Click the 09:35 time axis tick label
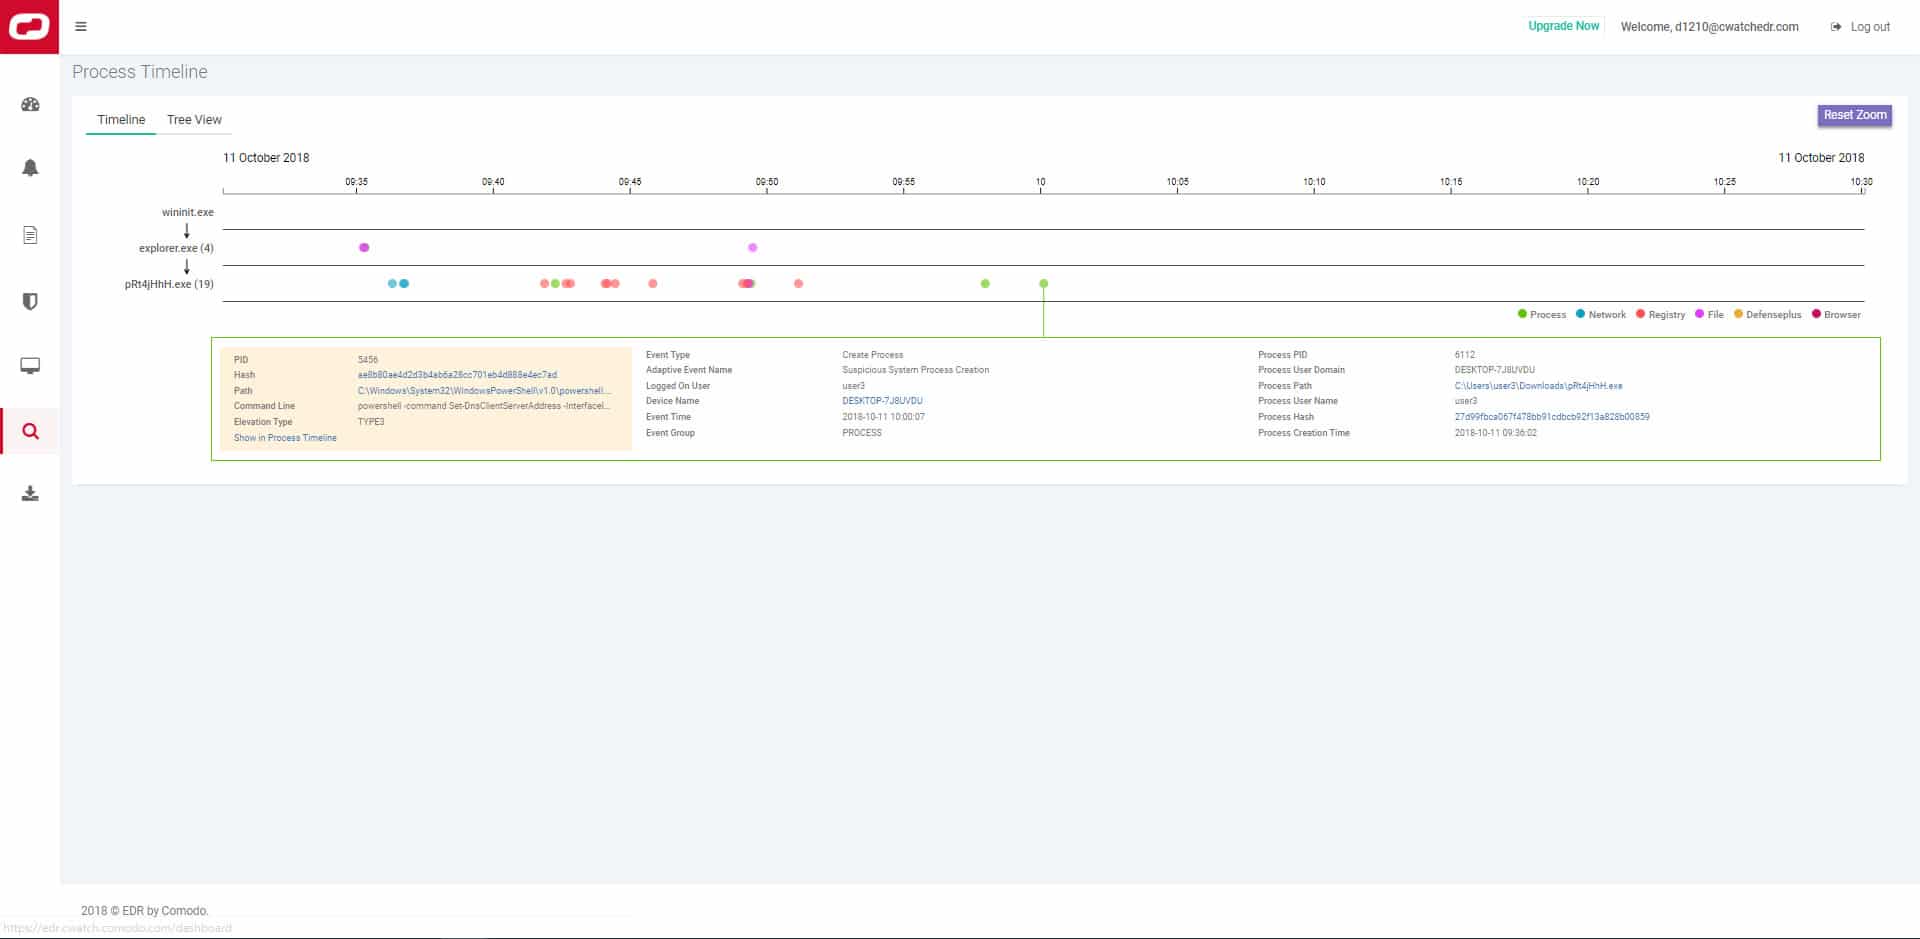Screen dimensions: 1920x939 (356, 182)
